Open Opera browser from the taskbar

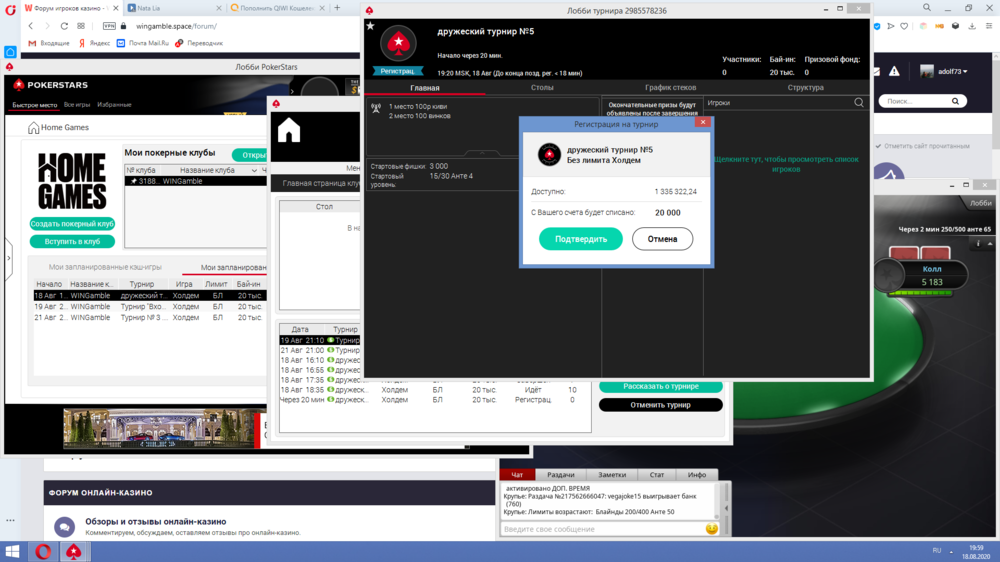tap(43, 551)
